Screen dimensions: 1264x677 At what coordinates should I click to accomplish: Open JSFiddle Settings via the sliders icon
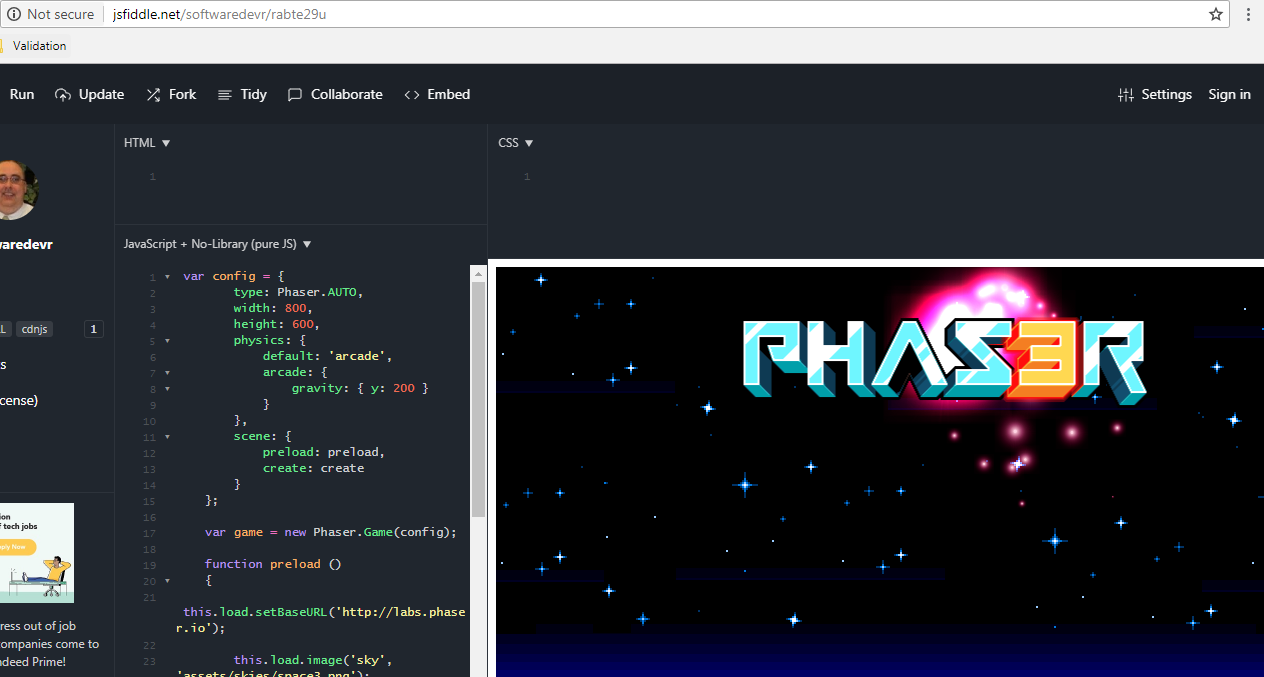[1128, 94]
